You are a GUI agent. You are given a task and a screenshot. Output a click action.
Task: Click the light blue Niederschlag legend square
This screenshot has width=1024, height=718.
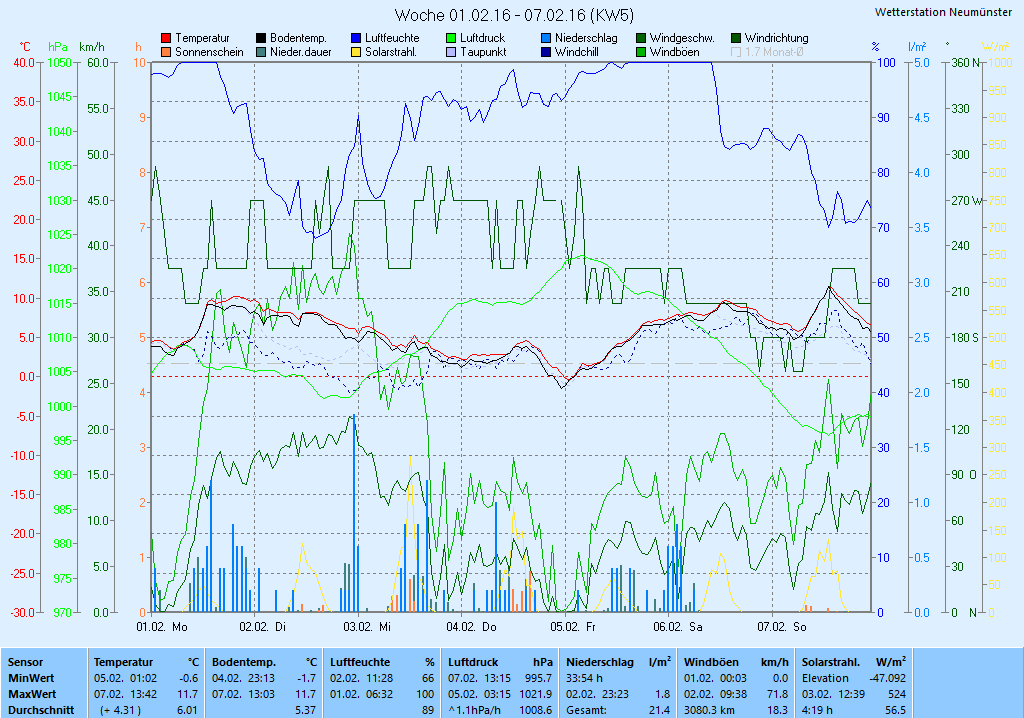click(x=546, y=38)
